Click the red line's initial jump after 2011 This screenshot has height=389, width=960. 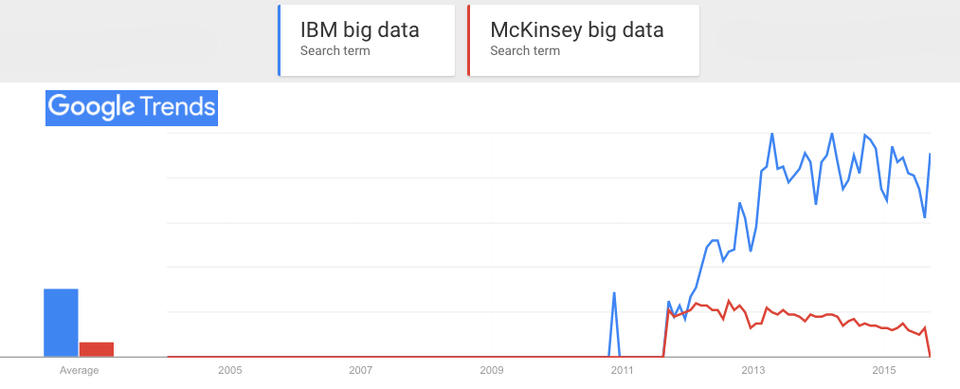tap(667, 331)
